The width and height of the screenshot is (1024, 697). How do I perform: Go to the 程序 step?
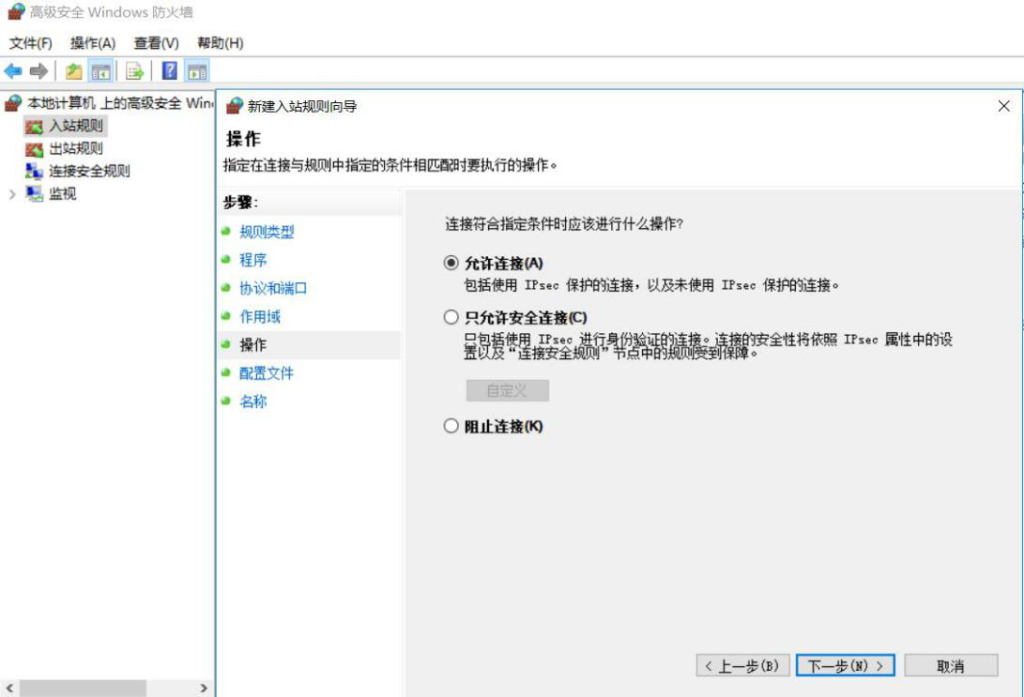(253, 260)
